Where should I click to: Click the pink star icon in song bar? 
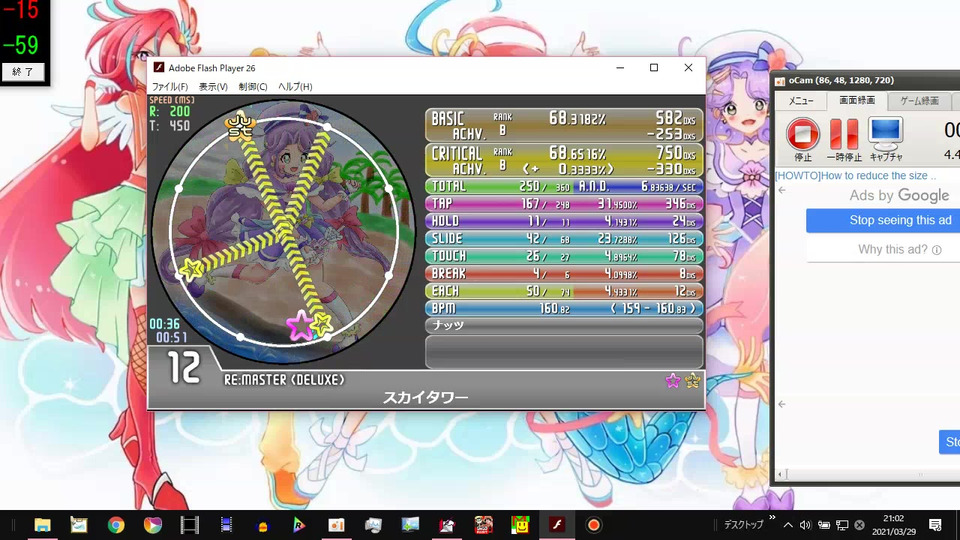673,381
